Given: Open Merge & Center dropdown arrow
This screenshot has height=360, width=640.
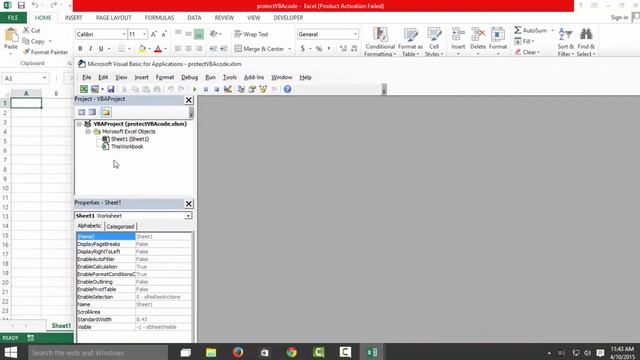Looking at the screenshot, I should point(289,49).
